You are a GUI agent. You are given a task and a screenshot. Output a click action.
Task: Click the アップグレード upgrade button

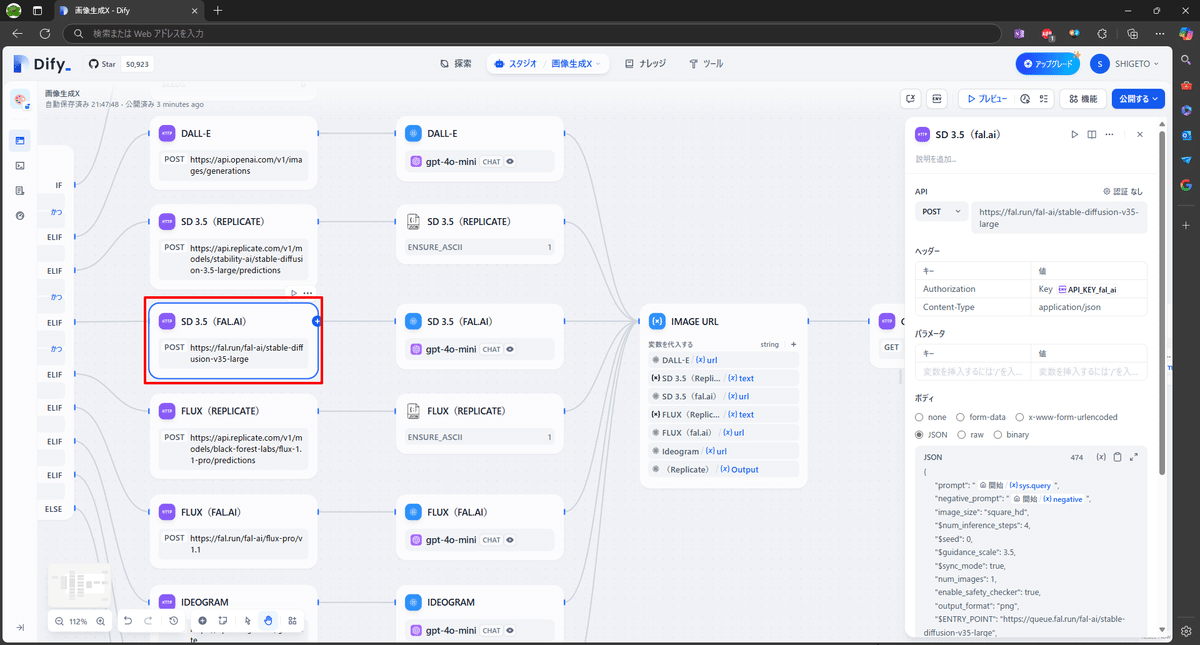point(1047,64)
